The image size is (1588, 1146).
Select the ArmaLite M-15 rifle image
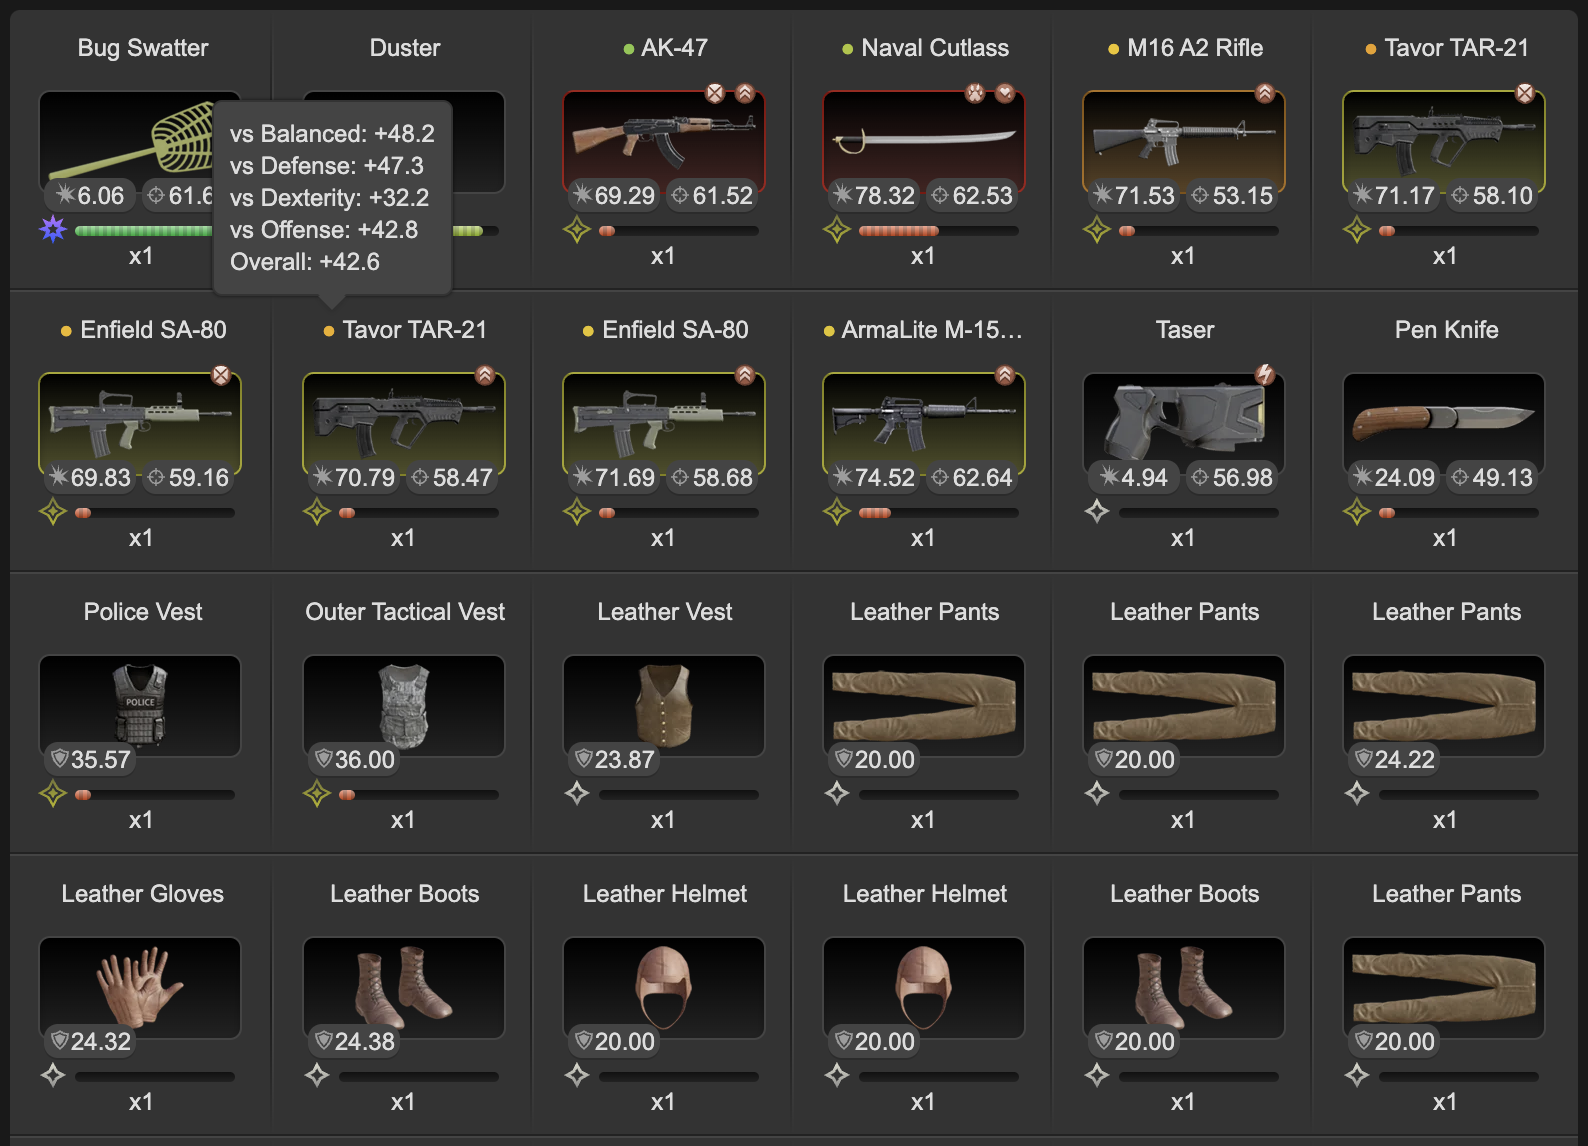[x=924, y=423]
